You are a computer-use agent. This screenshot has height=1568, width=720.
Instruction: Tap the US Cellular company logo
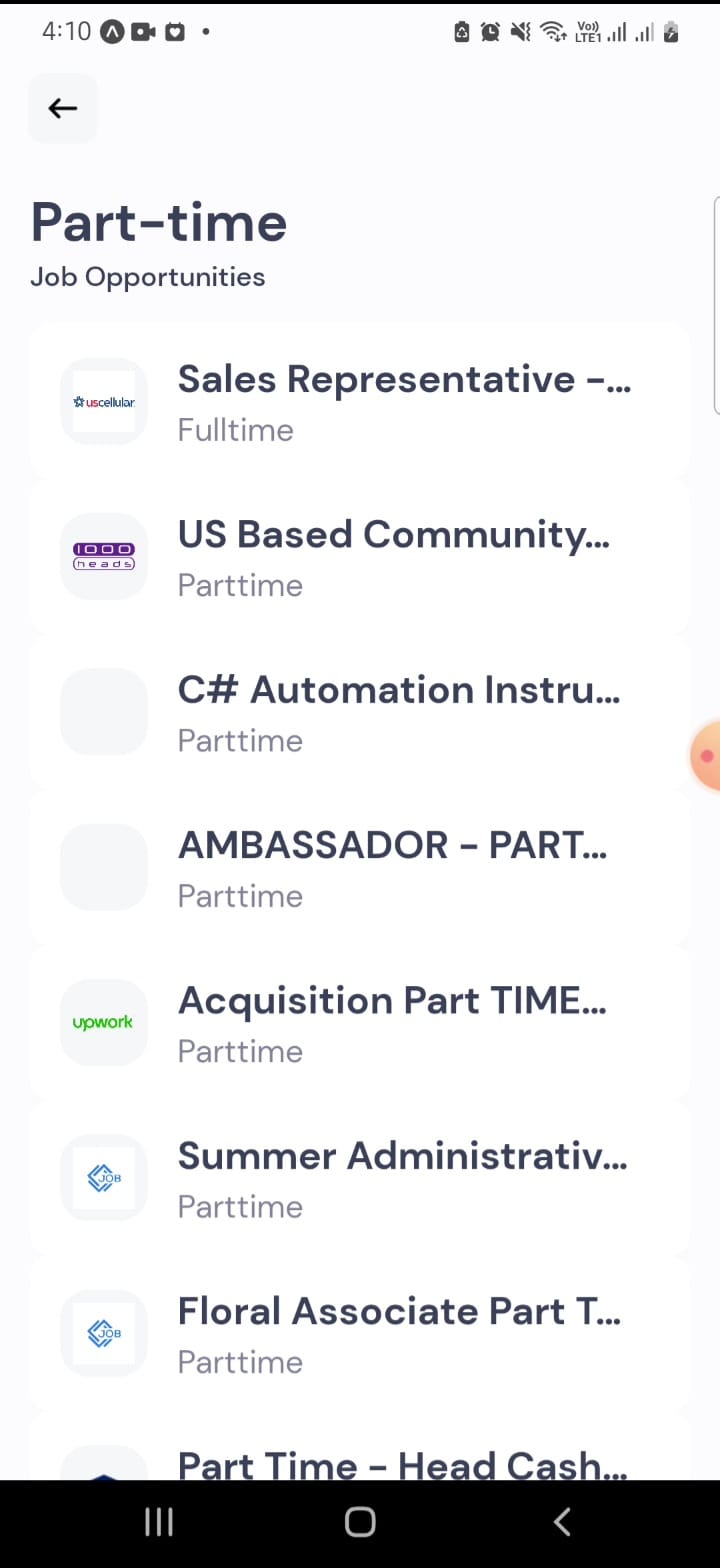coord(103,401)
